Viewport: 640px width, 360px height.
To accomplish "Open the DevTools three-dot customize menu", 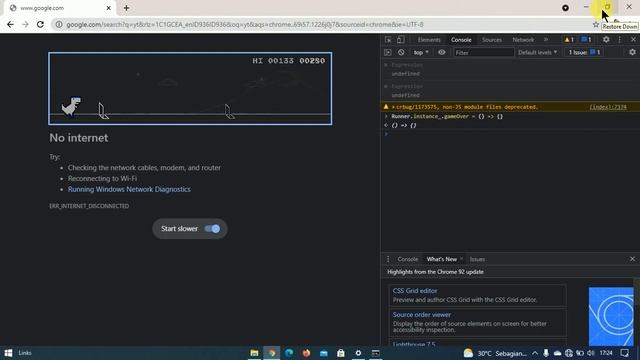I will coord(620,40).
